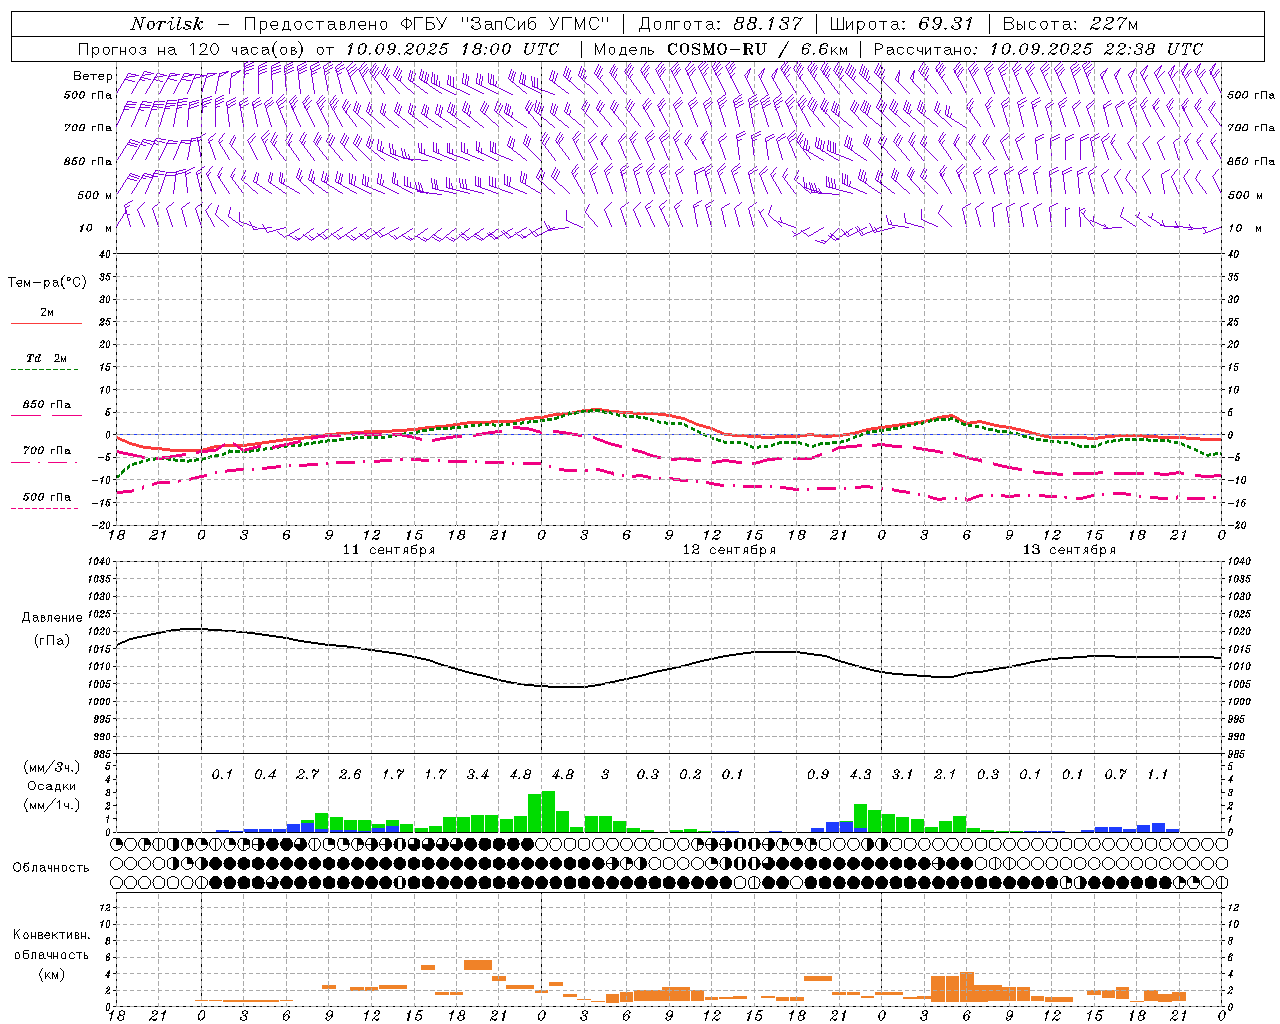Click the '11 сентября' date label
1280x1024 pixels.
pyautogui.click(x=389, y=550)
